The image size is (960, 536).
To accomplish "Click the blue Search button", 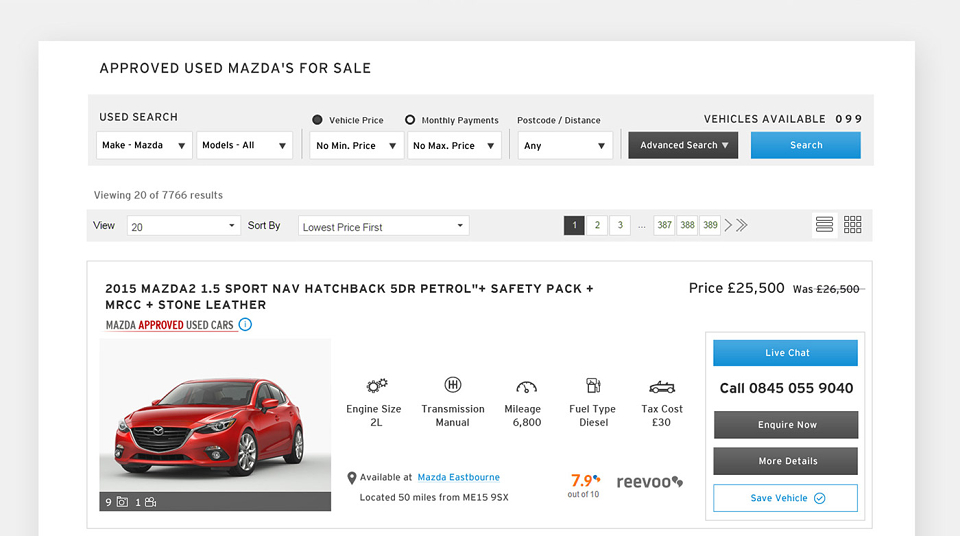I will [806, 145].
